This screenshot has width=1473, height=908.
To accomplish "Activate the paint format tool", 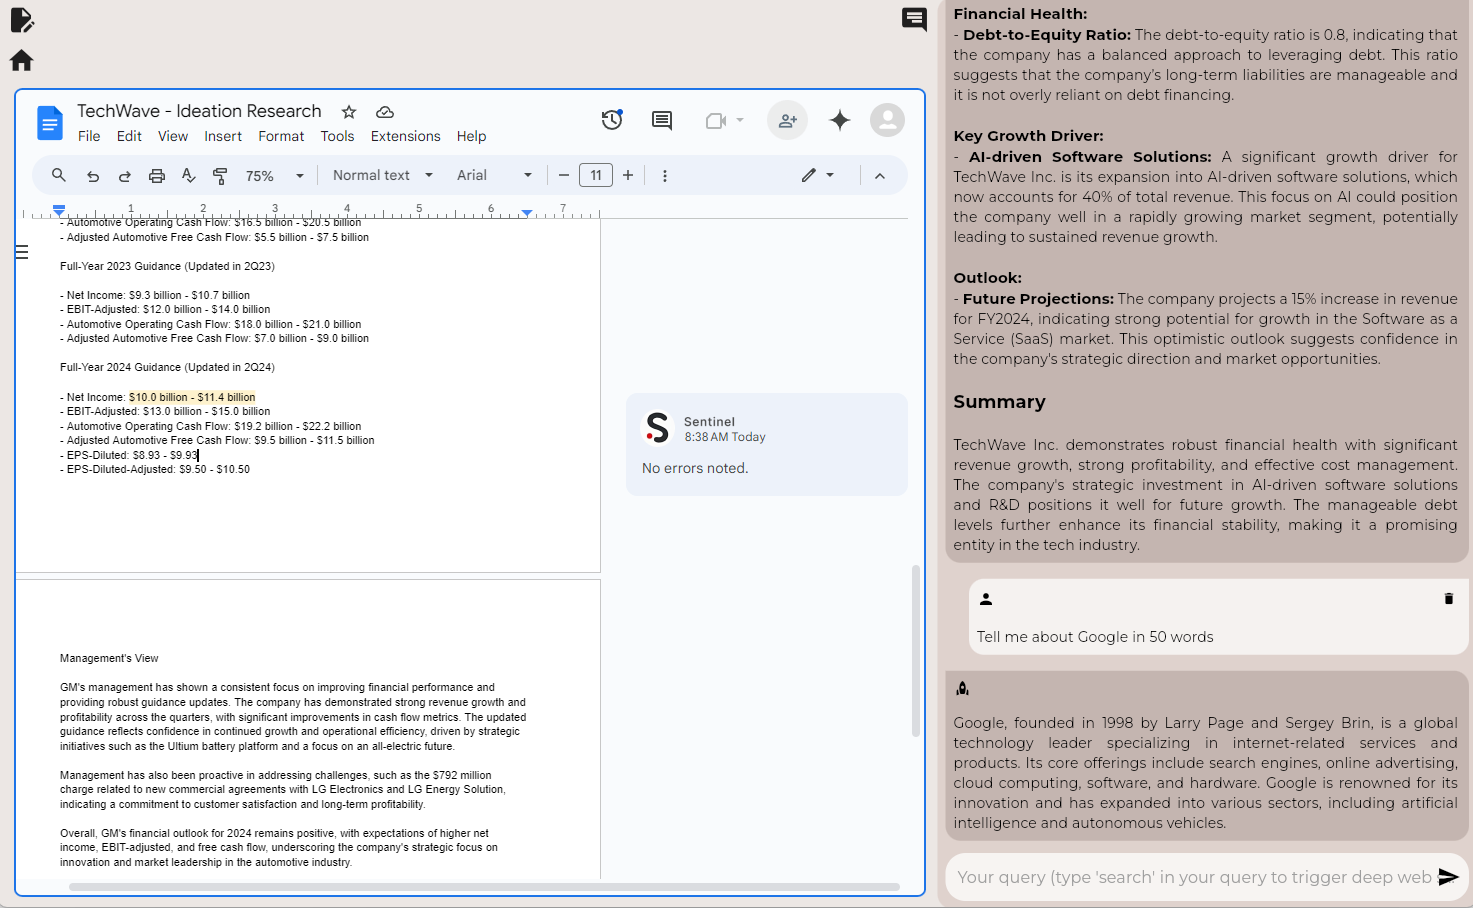I will (x=221, y=176).
